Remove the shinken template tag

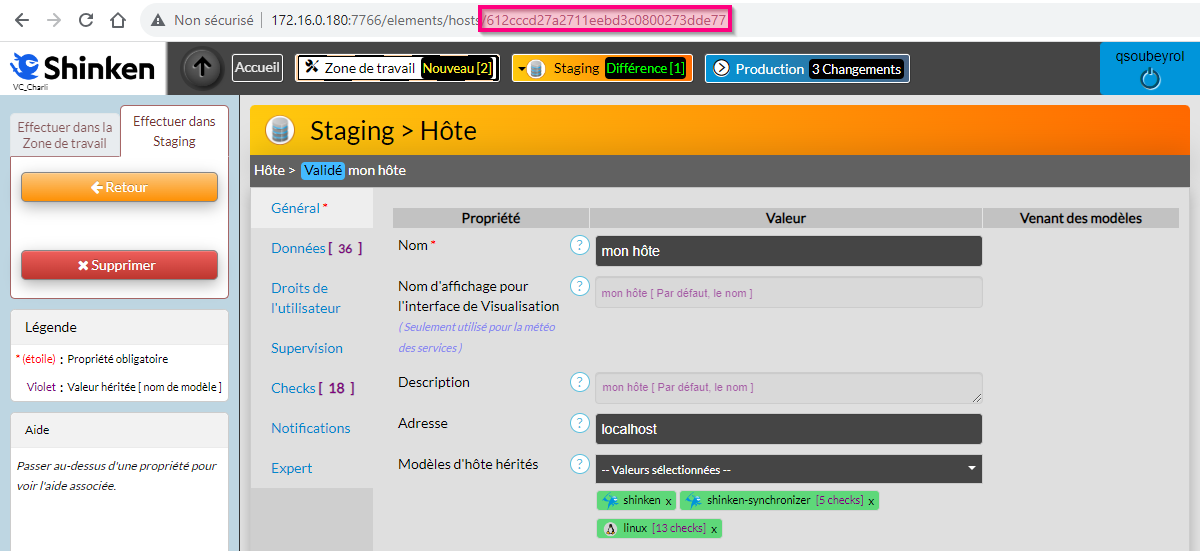coord(668,501)
